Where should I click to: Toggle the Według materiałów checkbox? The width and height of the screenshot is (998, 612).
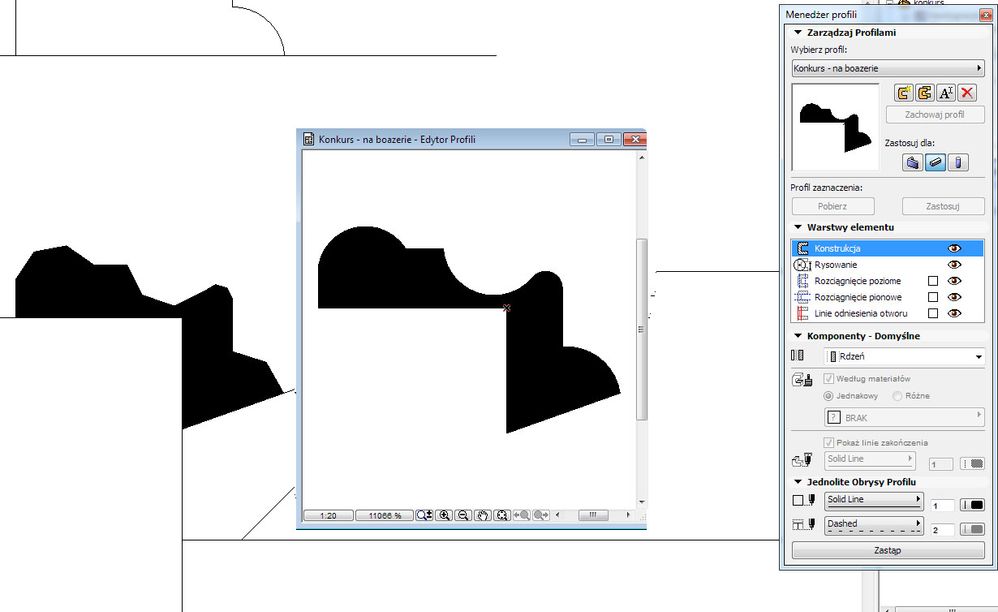point(829,379)
